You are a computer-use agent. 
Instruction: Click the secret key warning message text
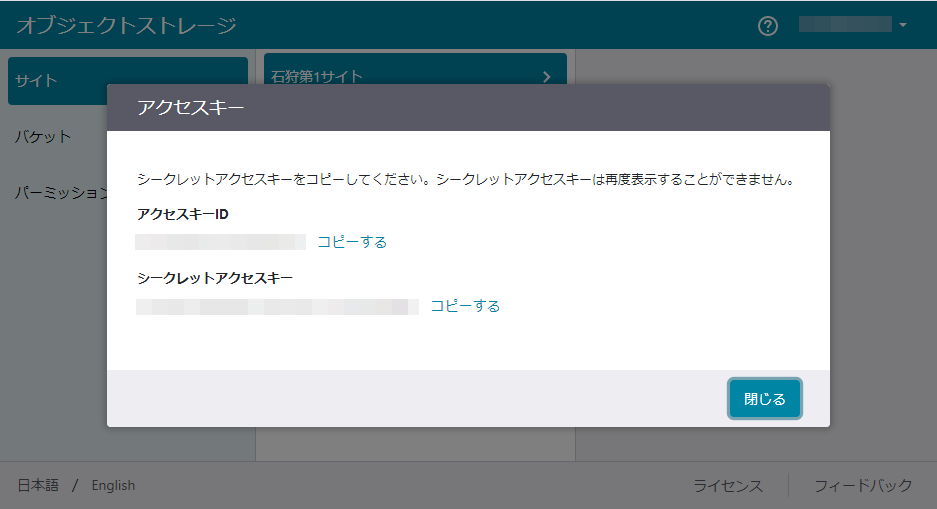465,181
